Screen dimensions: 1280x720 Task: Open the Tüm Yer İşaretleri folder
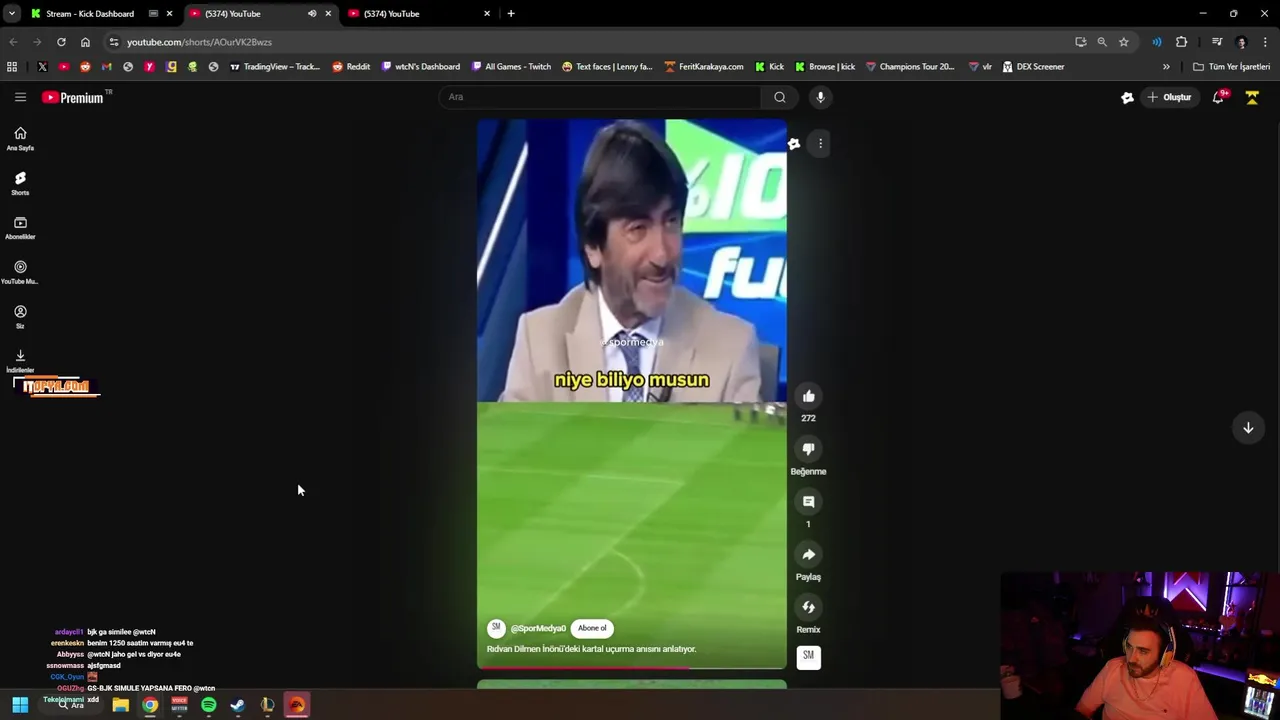[1231, 67]
